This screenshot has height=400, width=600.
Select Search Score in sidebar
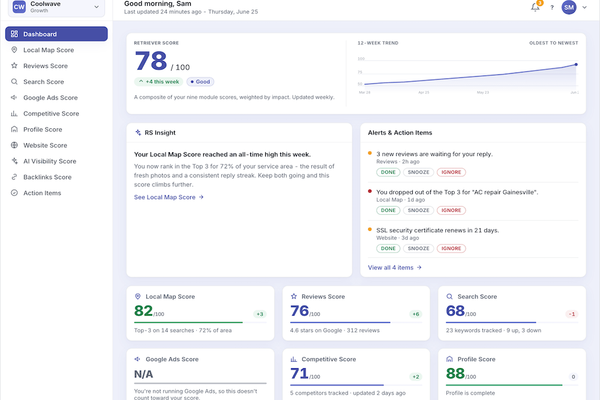pyautogui.click(x=56, y=82)
